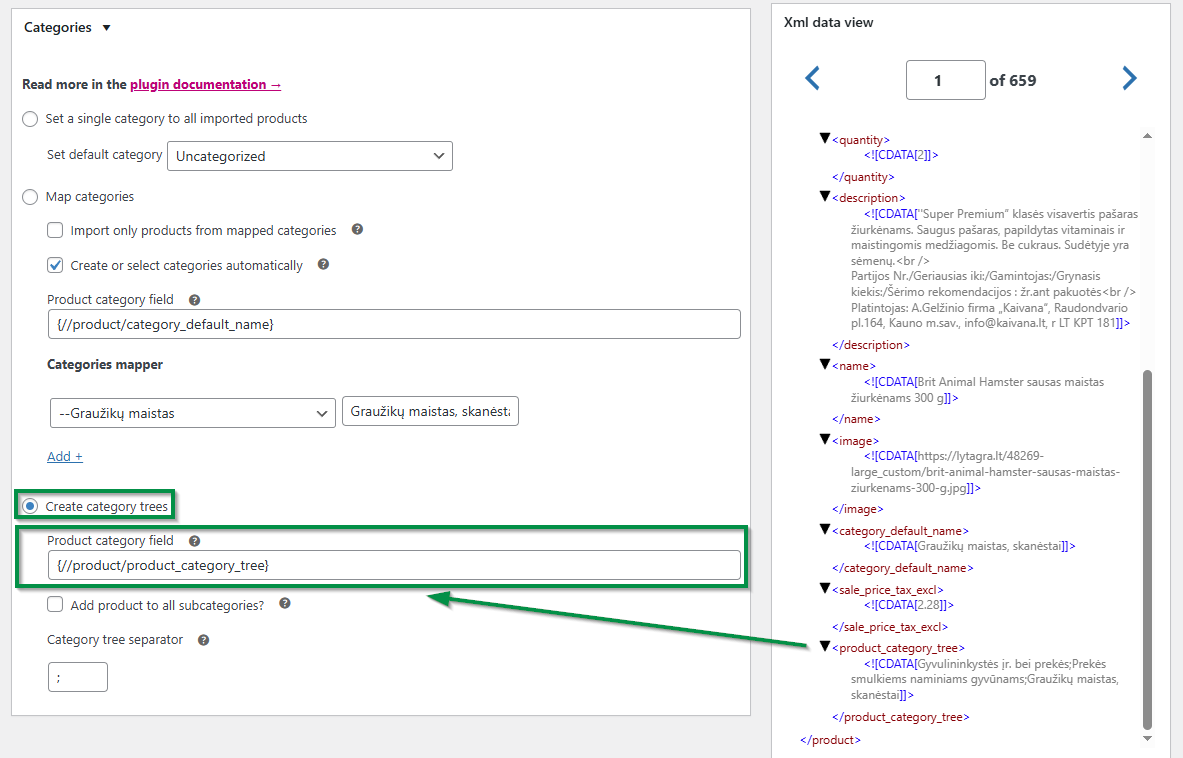Choose the Set a single category option
The height and width of the screenshot is (758, 1183).
[29, 118]
